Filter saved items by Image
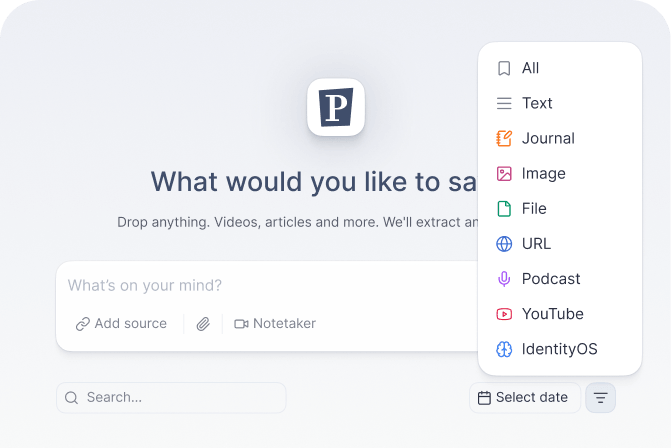This screenshot has width=671, height=448. pyautogui.click(x=559, y=173)
